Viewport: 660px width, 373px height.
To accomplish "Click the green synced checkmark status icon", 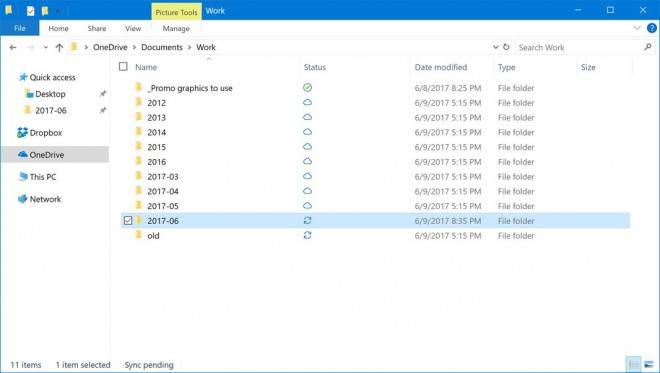I will click(x=308, y=88).
